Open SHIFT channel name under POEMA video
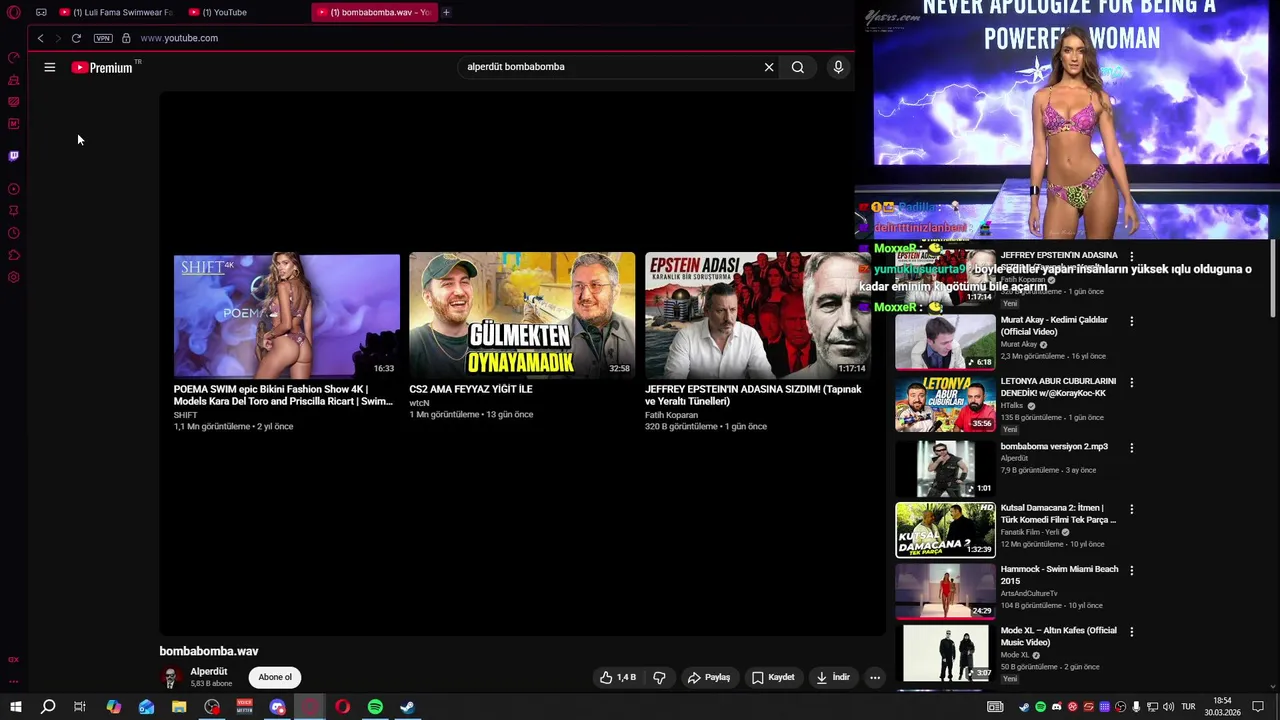The width and height of the screenshot is (1280, 720). (x=185, y=415)
